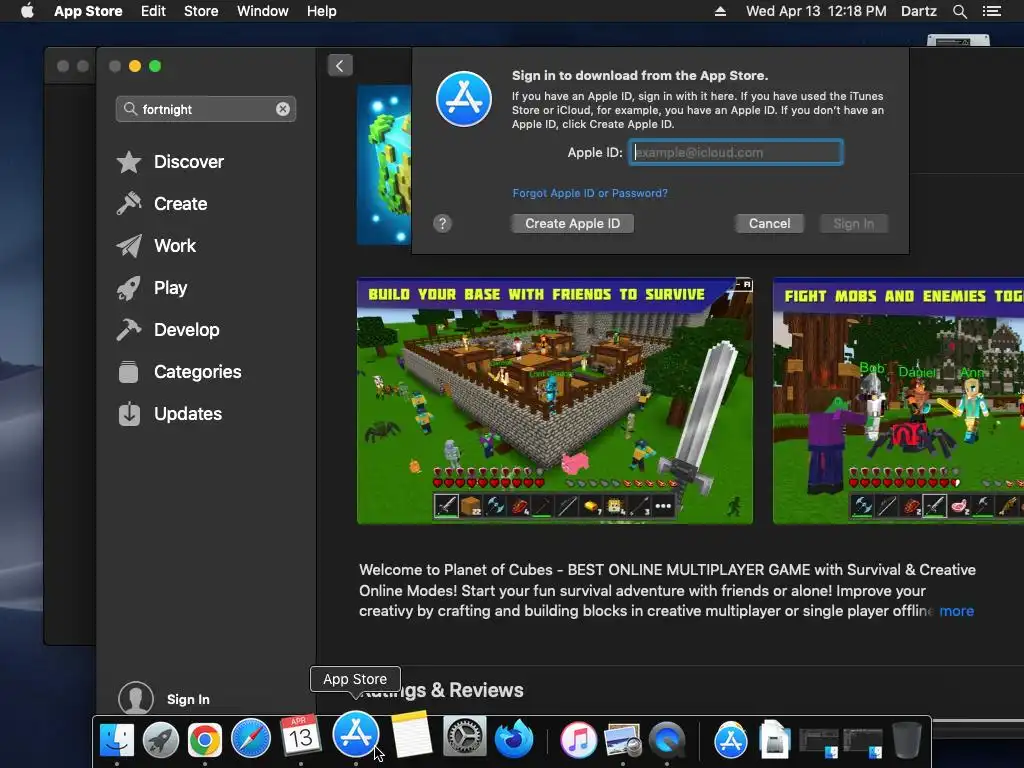The image size is (1024, 768).
Task: Select the Develop section
Action: (x=167, y=330)
